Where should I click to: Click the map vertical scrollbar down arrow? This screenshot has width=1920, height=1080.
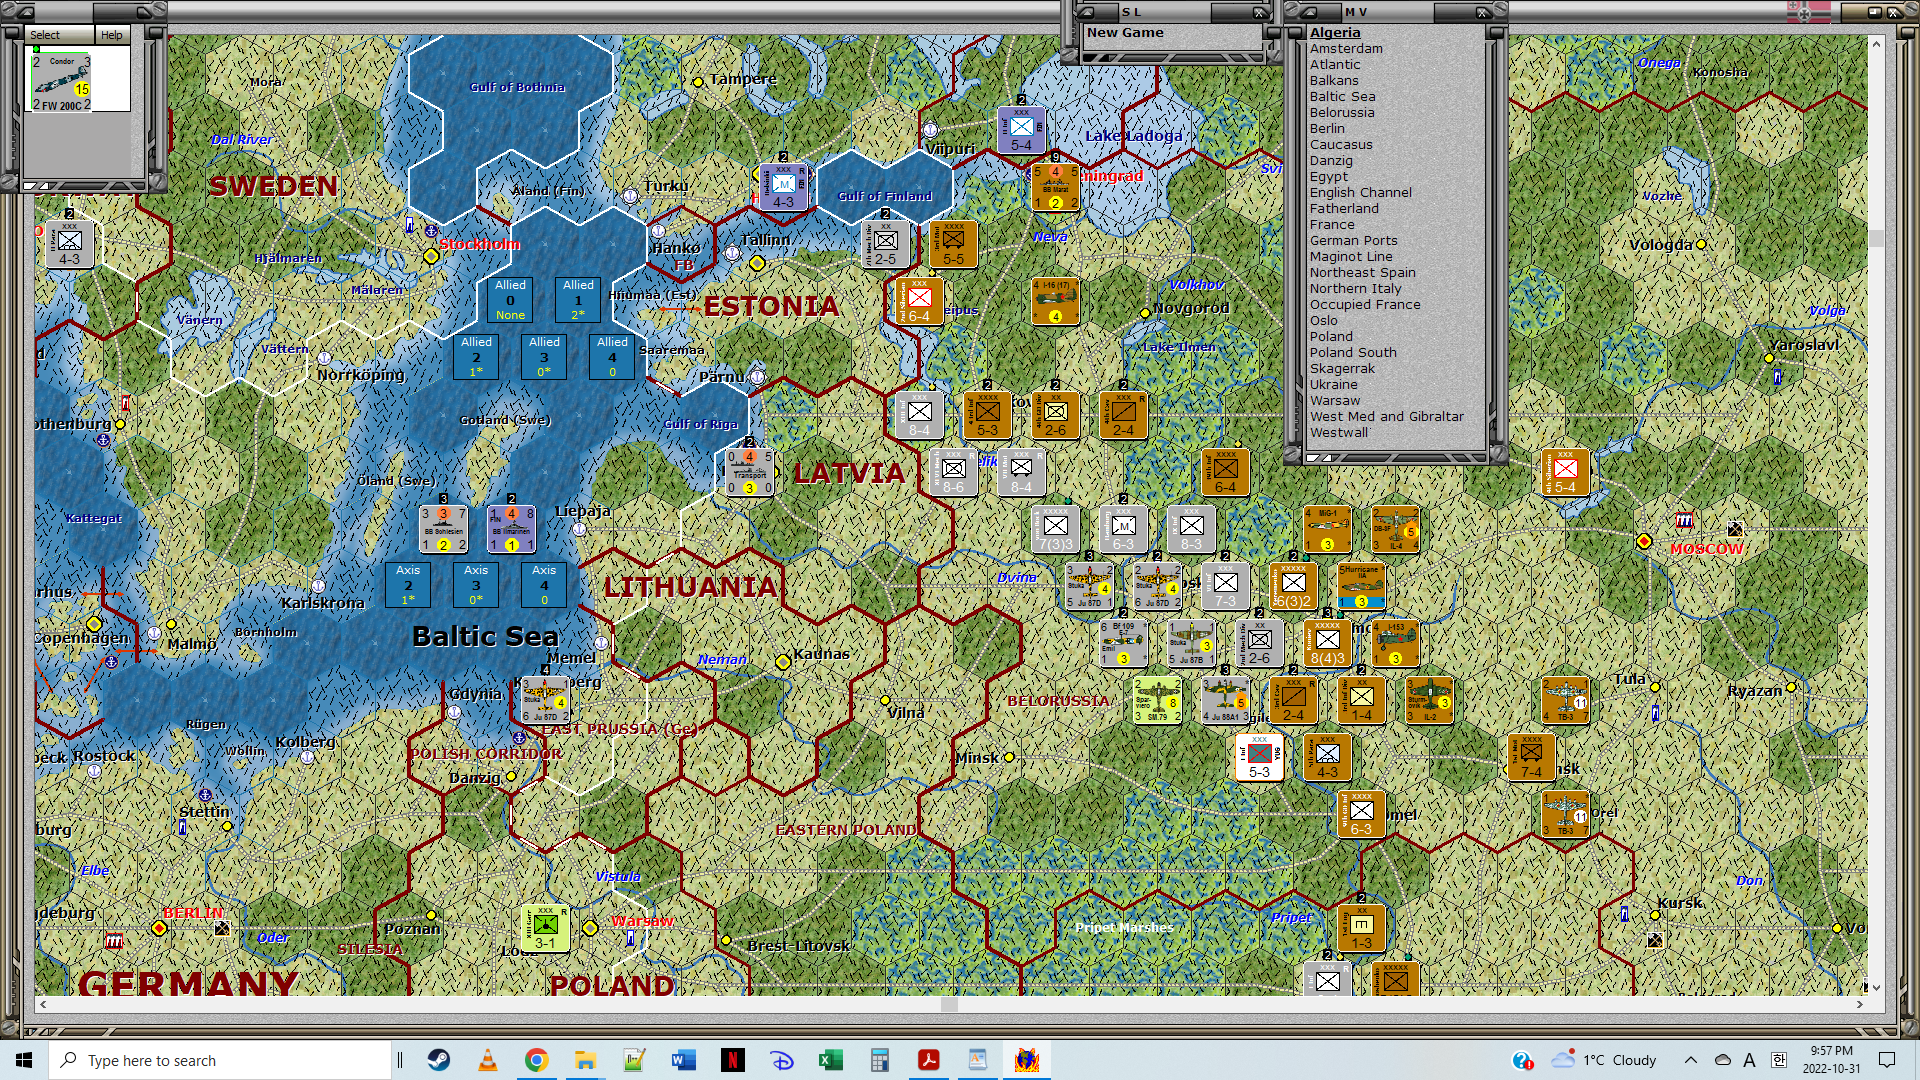pos(1876,987)
